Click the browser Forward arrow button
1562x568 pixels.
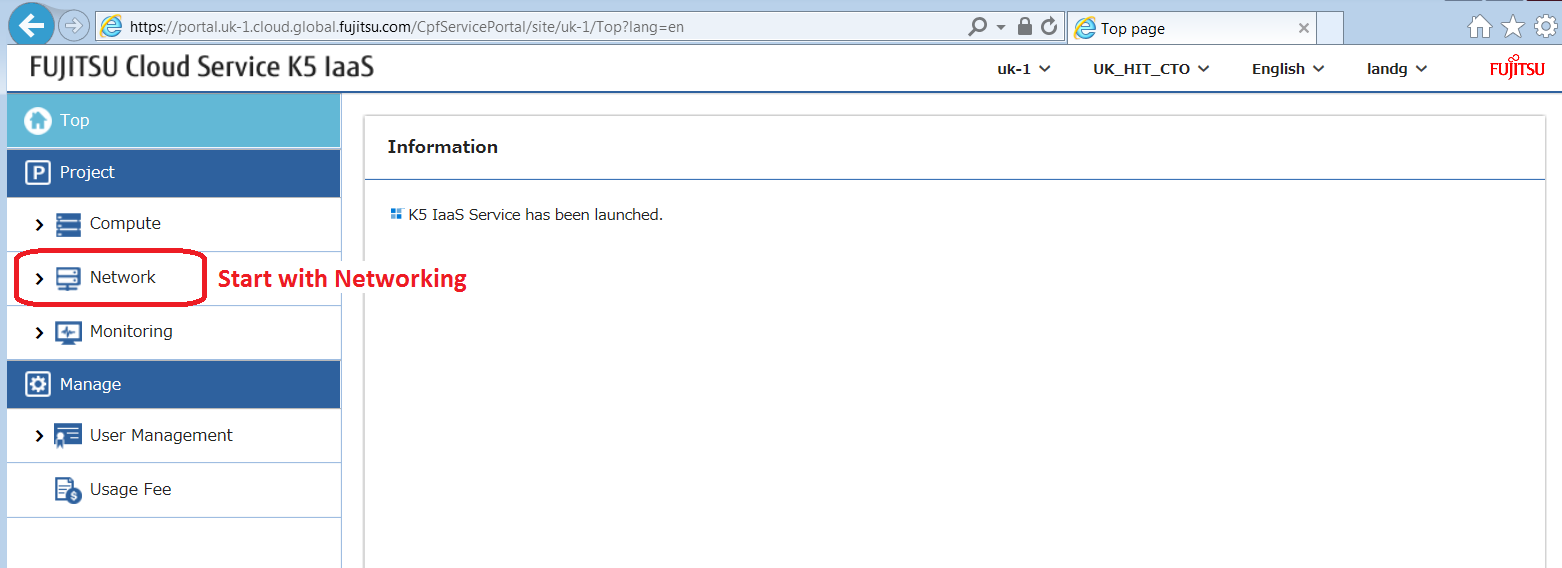click(x=74, y=26)
